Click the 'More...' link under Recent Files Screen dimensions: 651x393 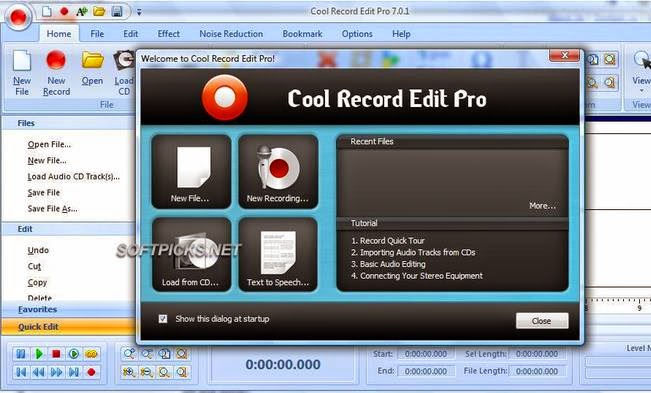click(542, 205)
